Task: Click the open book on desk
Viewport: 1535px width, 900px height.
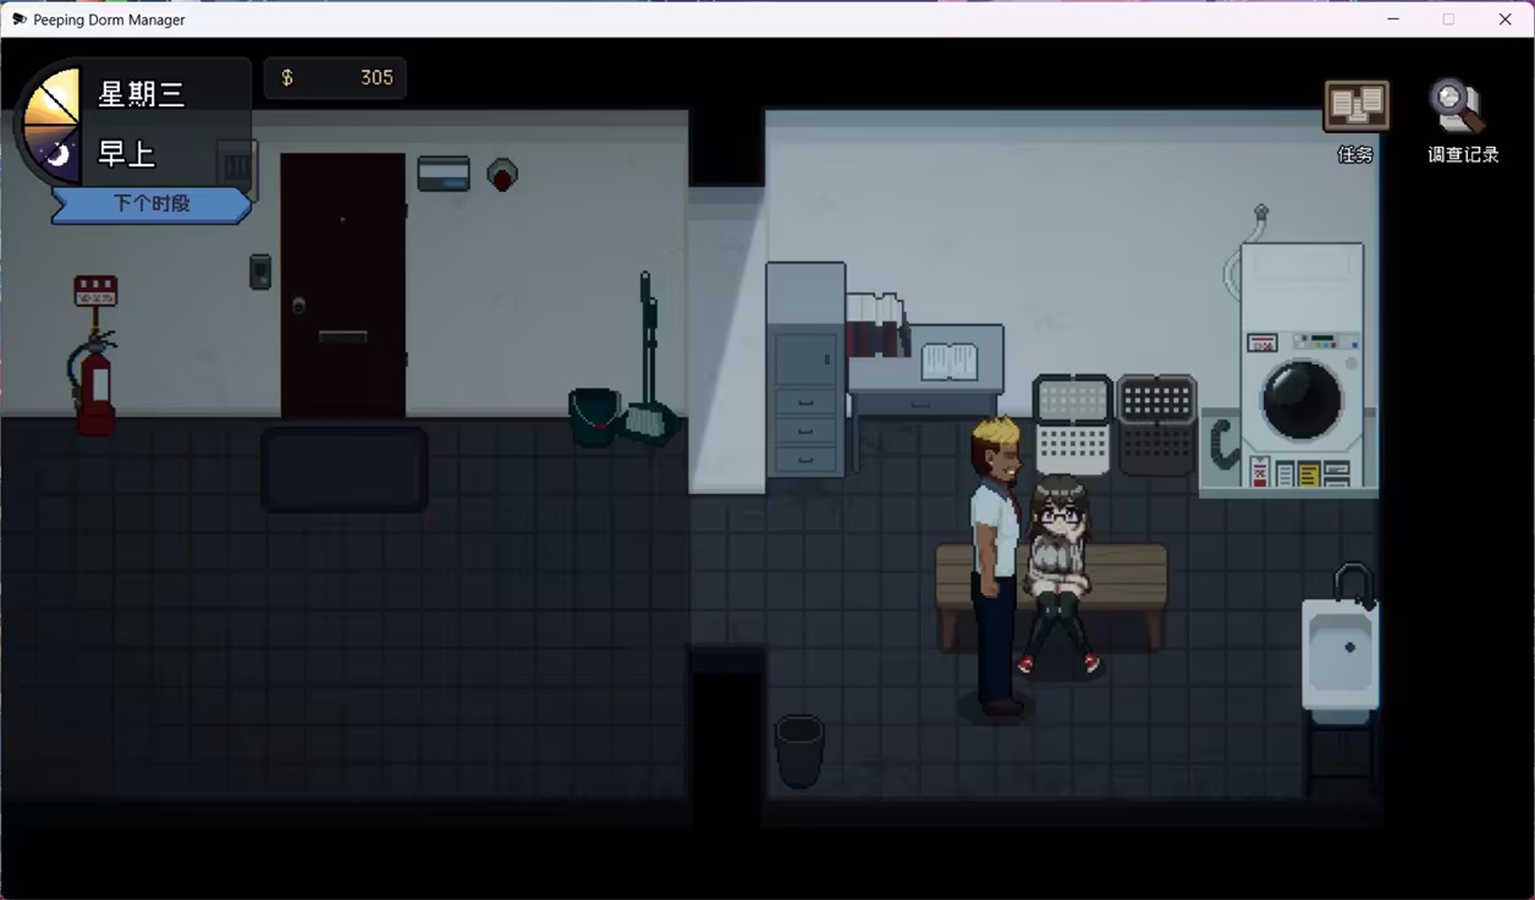Action: [948, 361]
